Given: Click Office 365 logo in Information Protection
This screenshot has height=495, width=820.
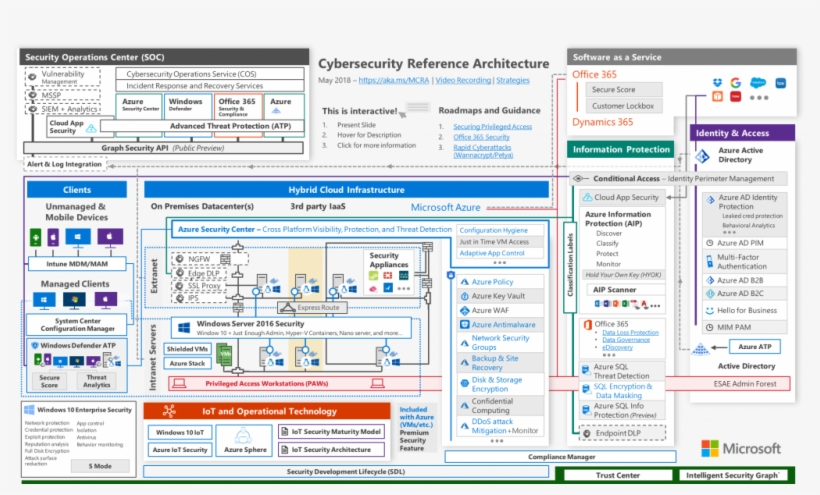Looking at the screenshot, I should point(587,324).
